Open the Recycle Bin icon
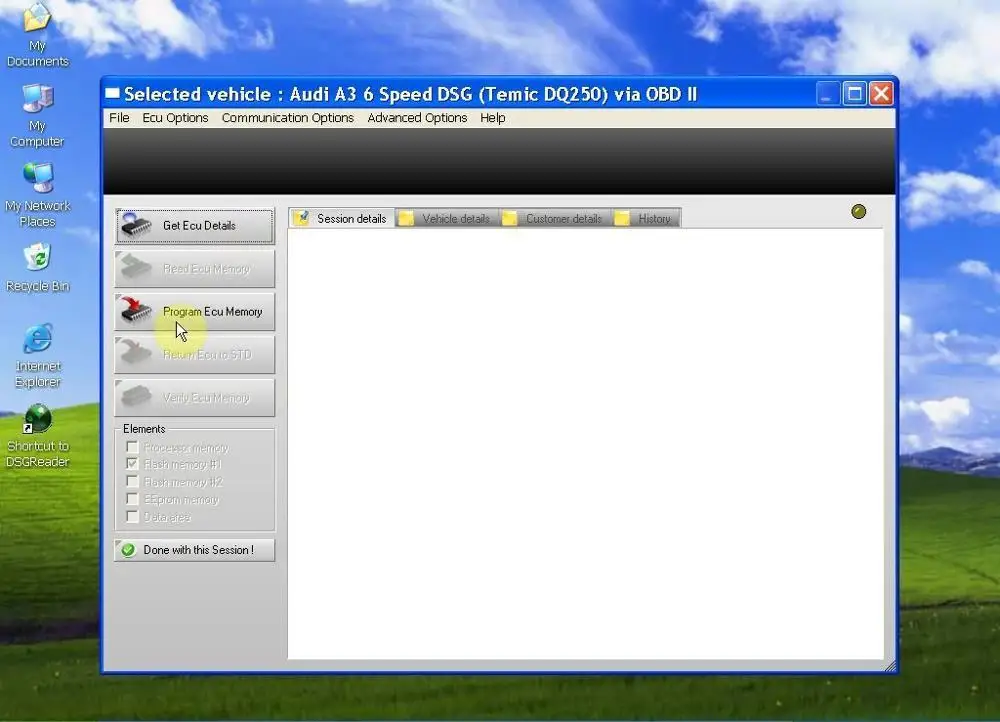 tap(37, 268)
